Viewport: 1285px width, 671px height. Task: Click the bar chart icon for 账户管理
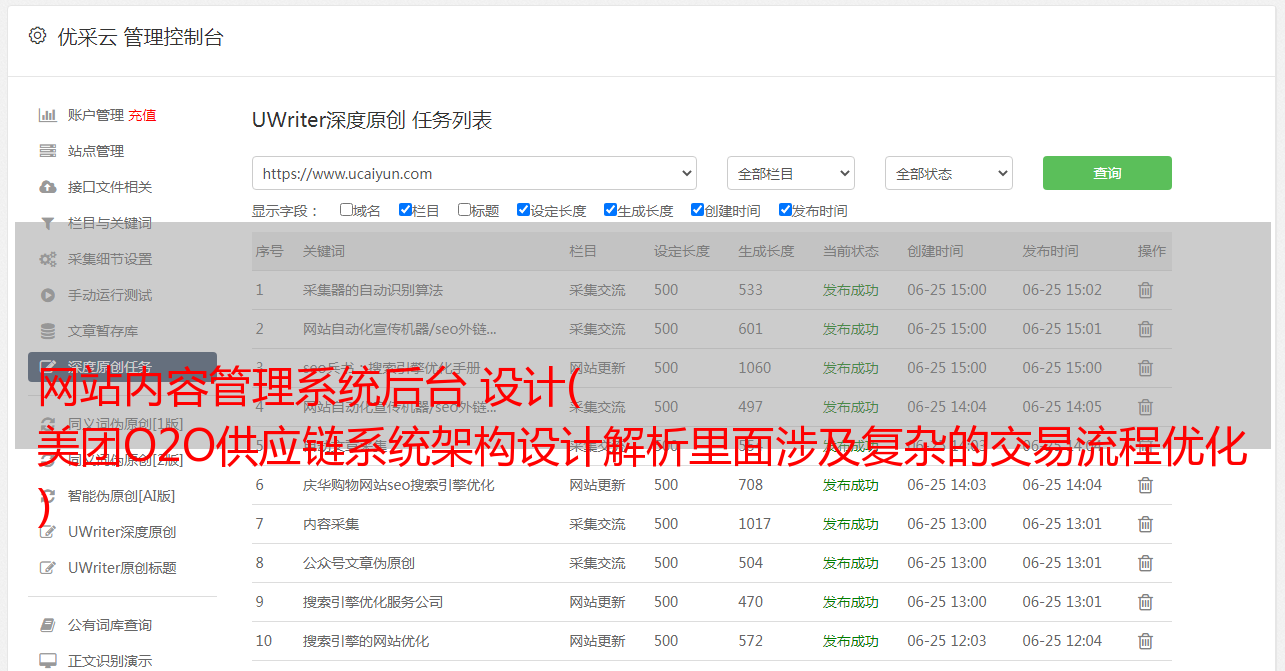(47, 115)
